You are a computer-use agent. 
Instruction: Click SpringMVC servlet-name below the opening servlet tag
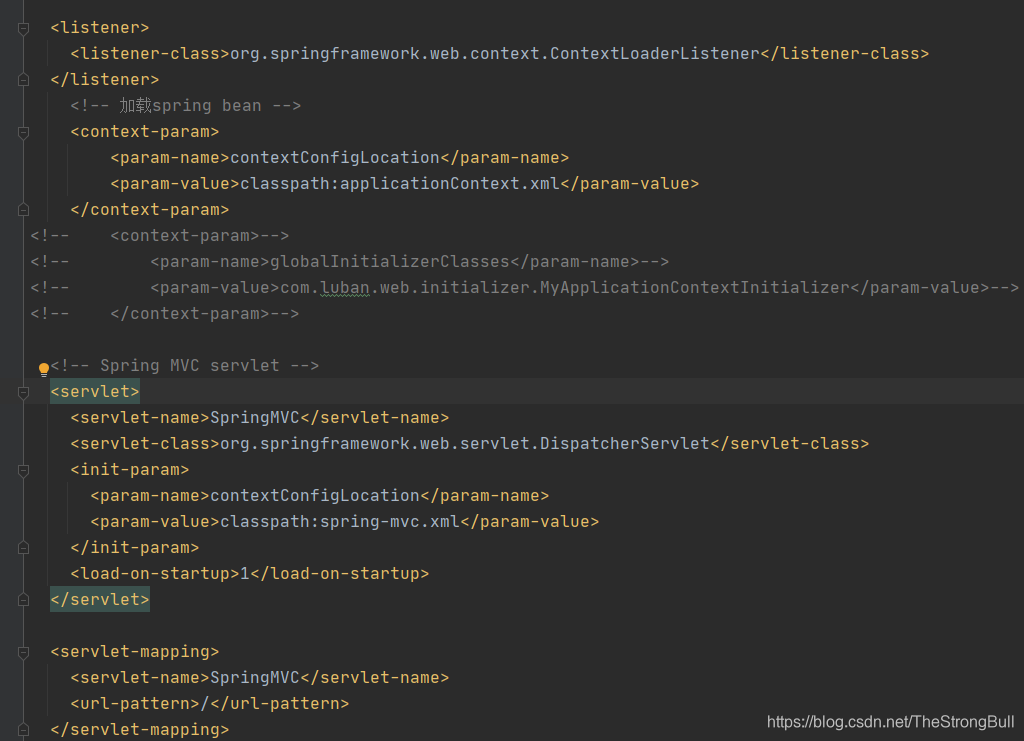tap(259, 418)
